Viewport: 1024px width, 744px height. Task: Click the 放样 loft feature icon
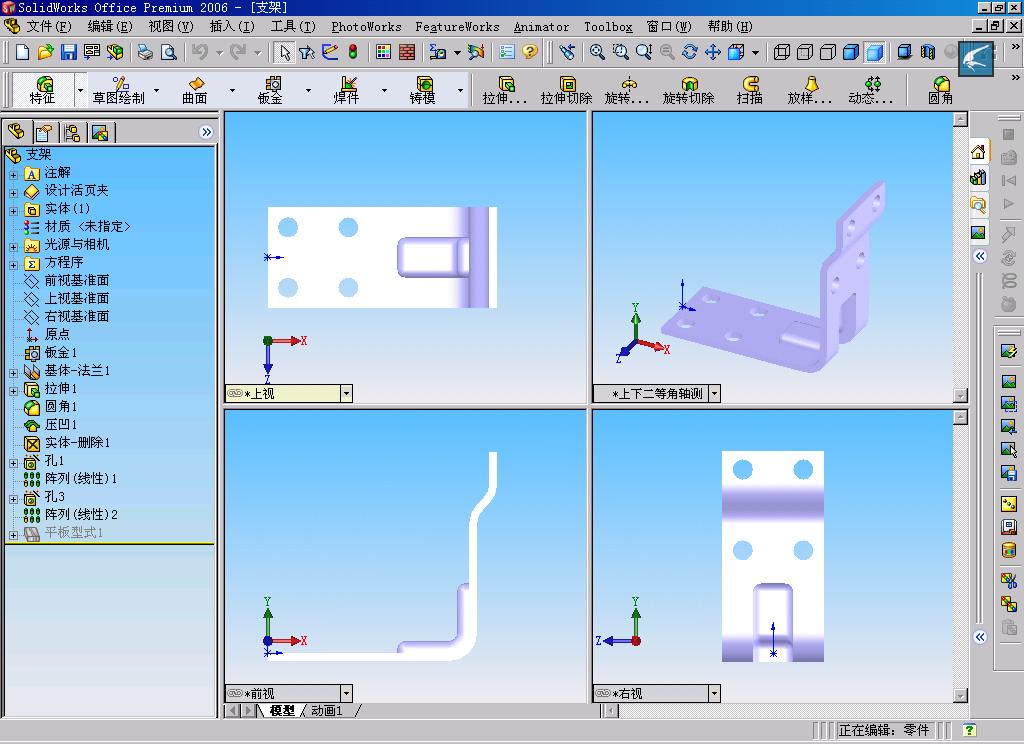[810, 90]
